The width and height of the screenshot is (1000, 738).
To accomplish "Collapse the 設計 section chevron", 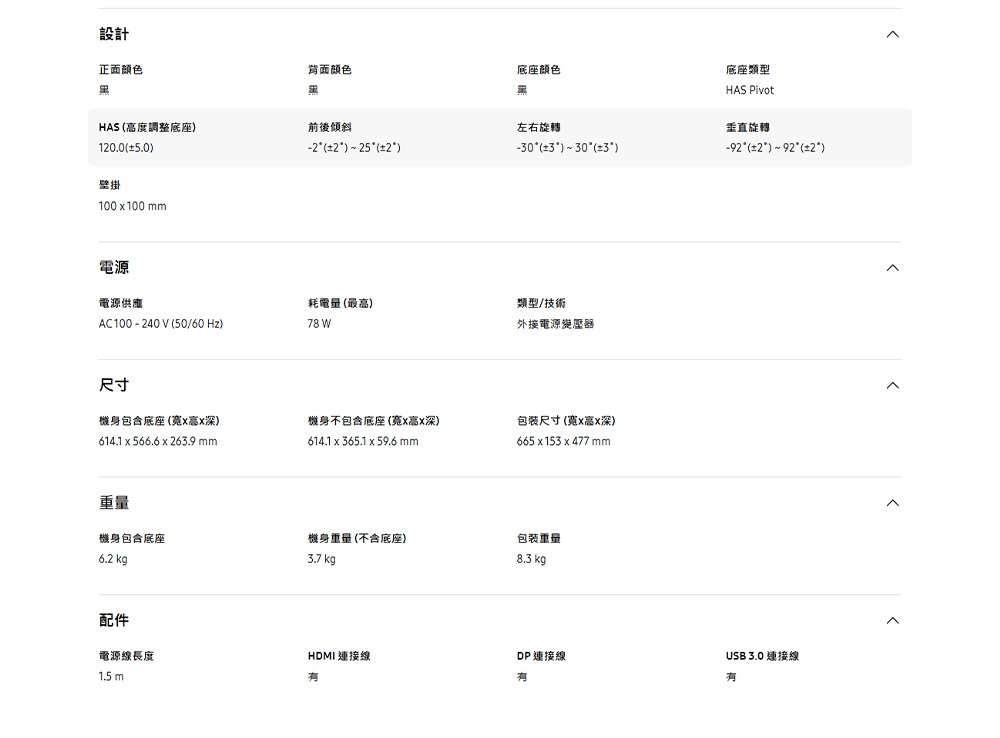I will tap(892, 34).
